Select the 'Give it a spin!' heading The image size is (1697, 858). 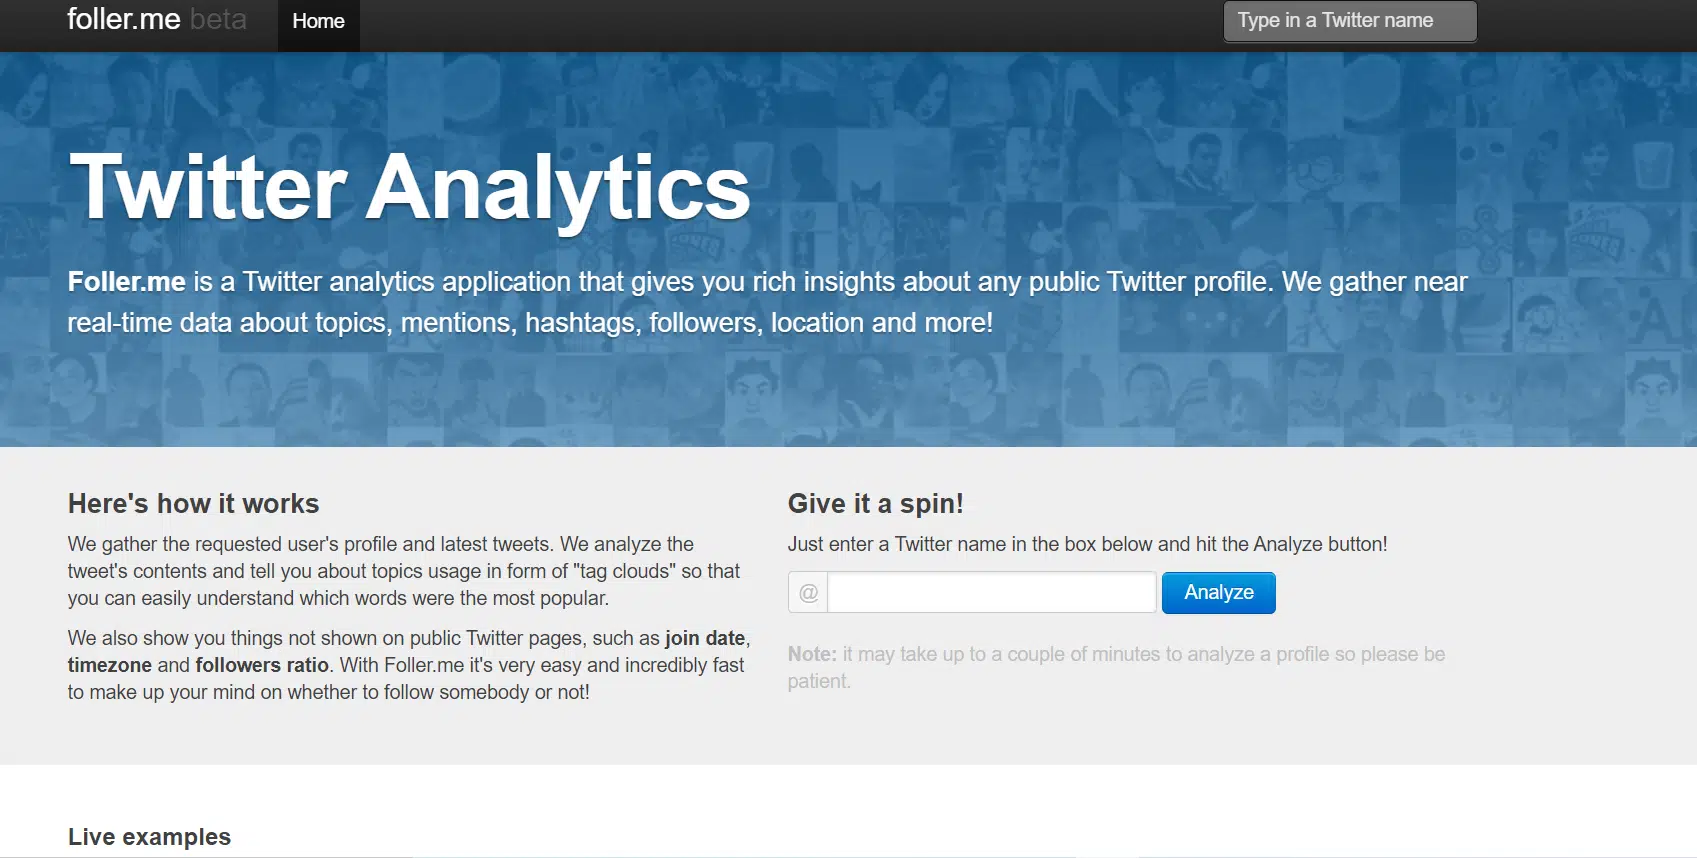click(x=876, y=503)
